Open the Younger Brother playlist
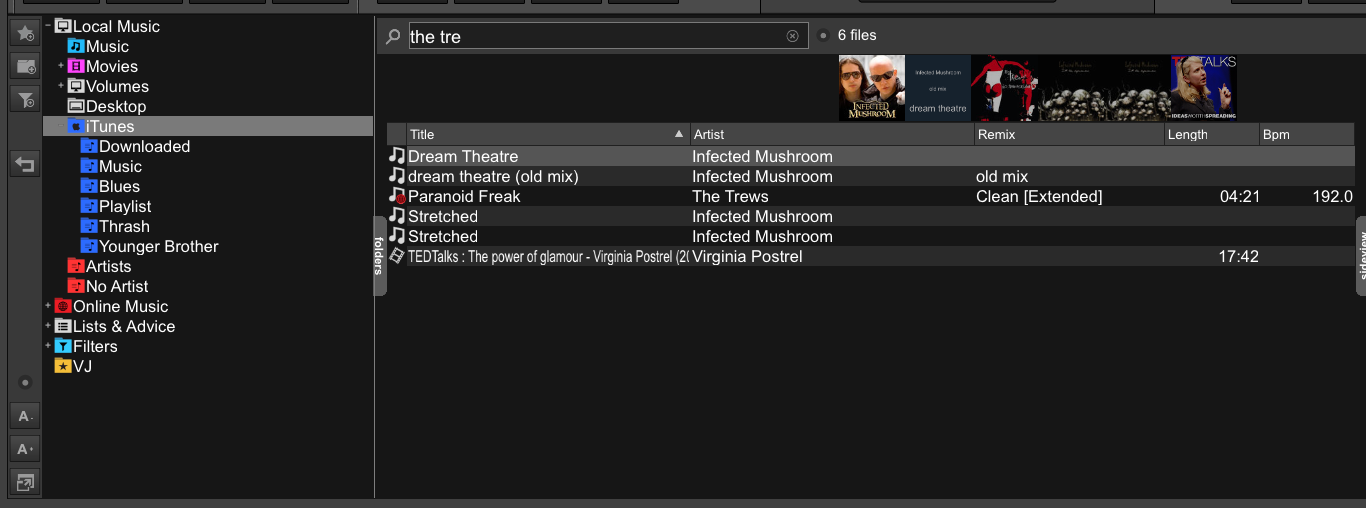This screenshot has height=508, width=1366. [x=149, y=246]
